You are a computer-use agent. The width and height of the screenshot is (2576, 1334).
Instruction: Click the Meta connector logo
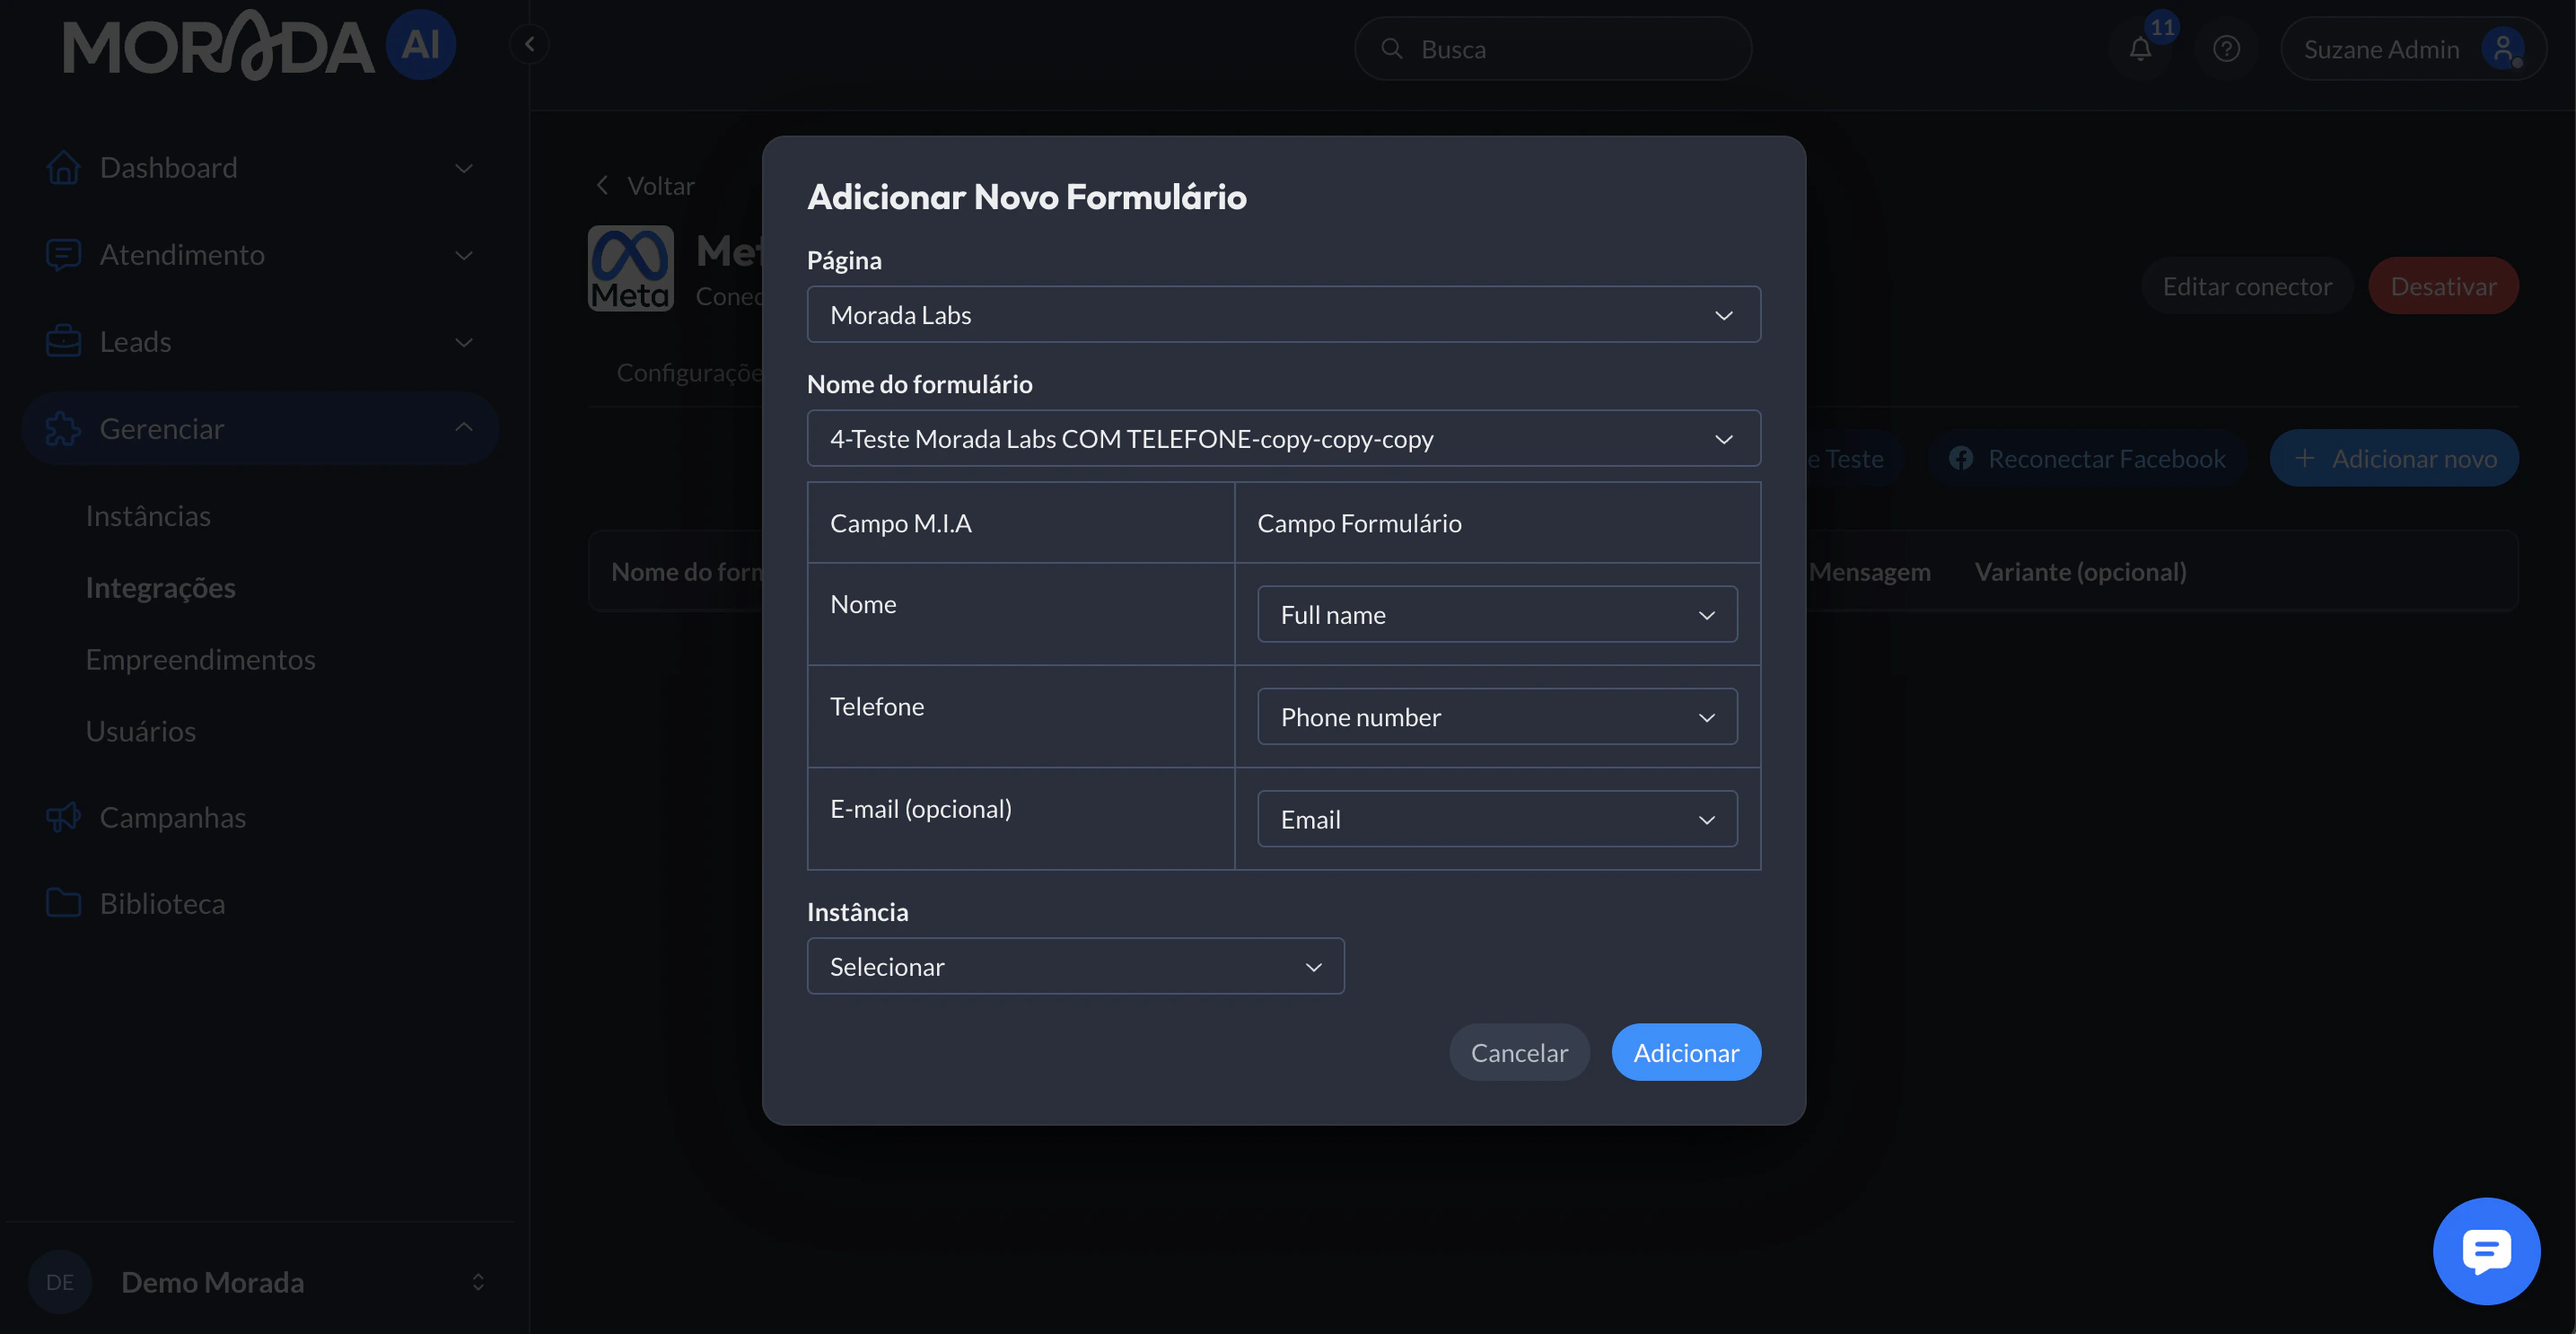(630, 268)
